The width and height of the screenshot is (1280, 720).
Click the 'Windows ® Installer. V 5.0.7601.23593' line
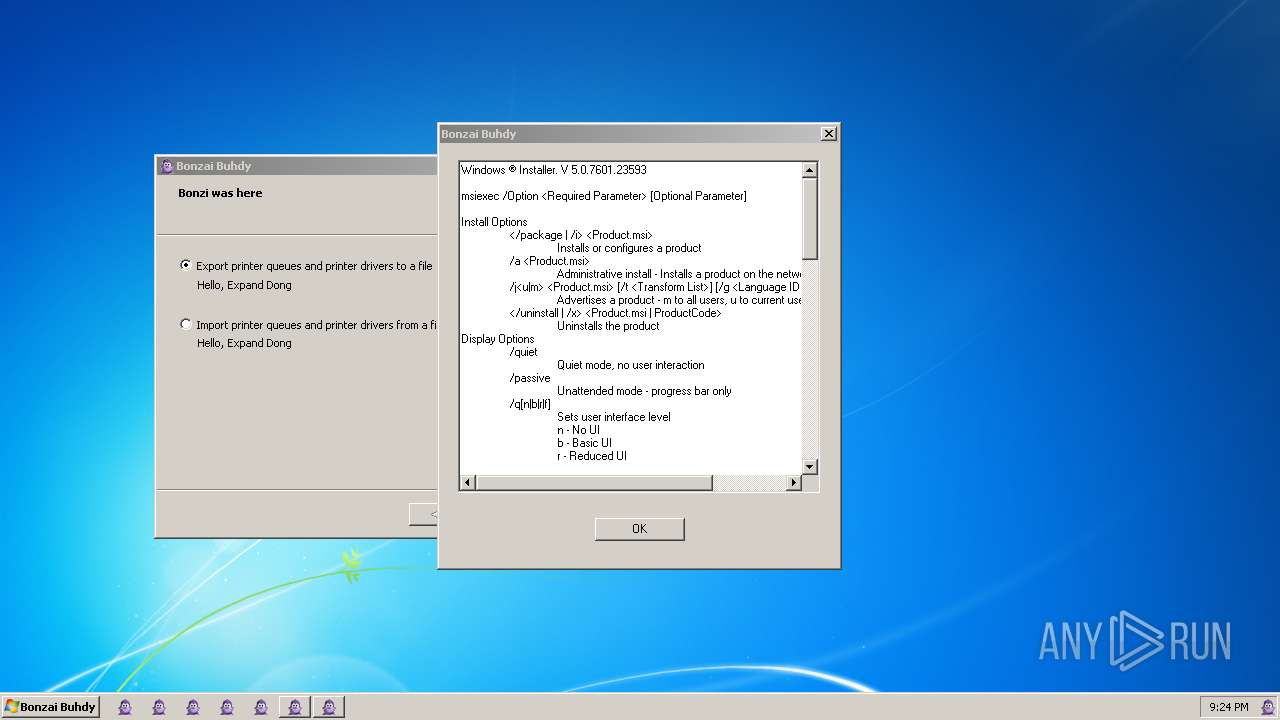(x=554, y=170)
